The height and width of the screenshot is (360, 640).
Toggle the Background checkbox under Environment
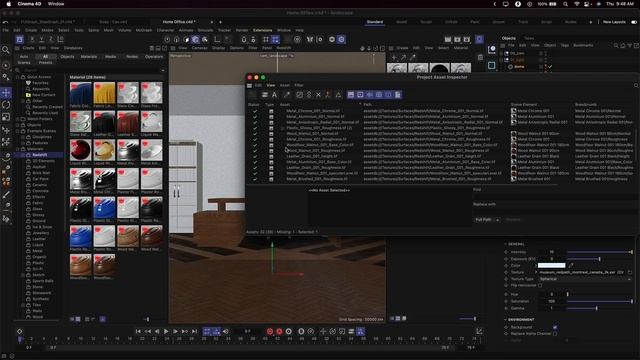click(555, 327)
